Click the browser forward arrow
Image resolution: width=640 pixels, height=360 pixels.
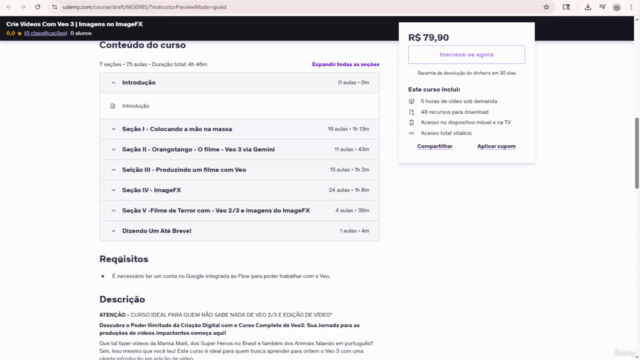(x=23, y=7)
